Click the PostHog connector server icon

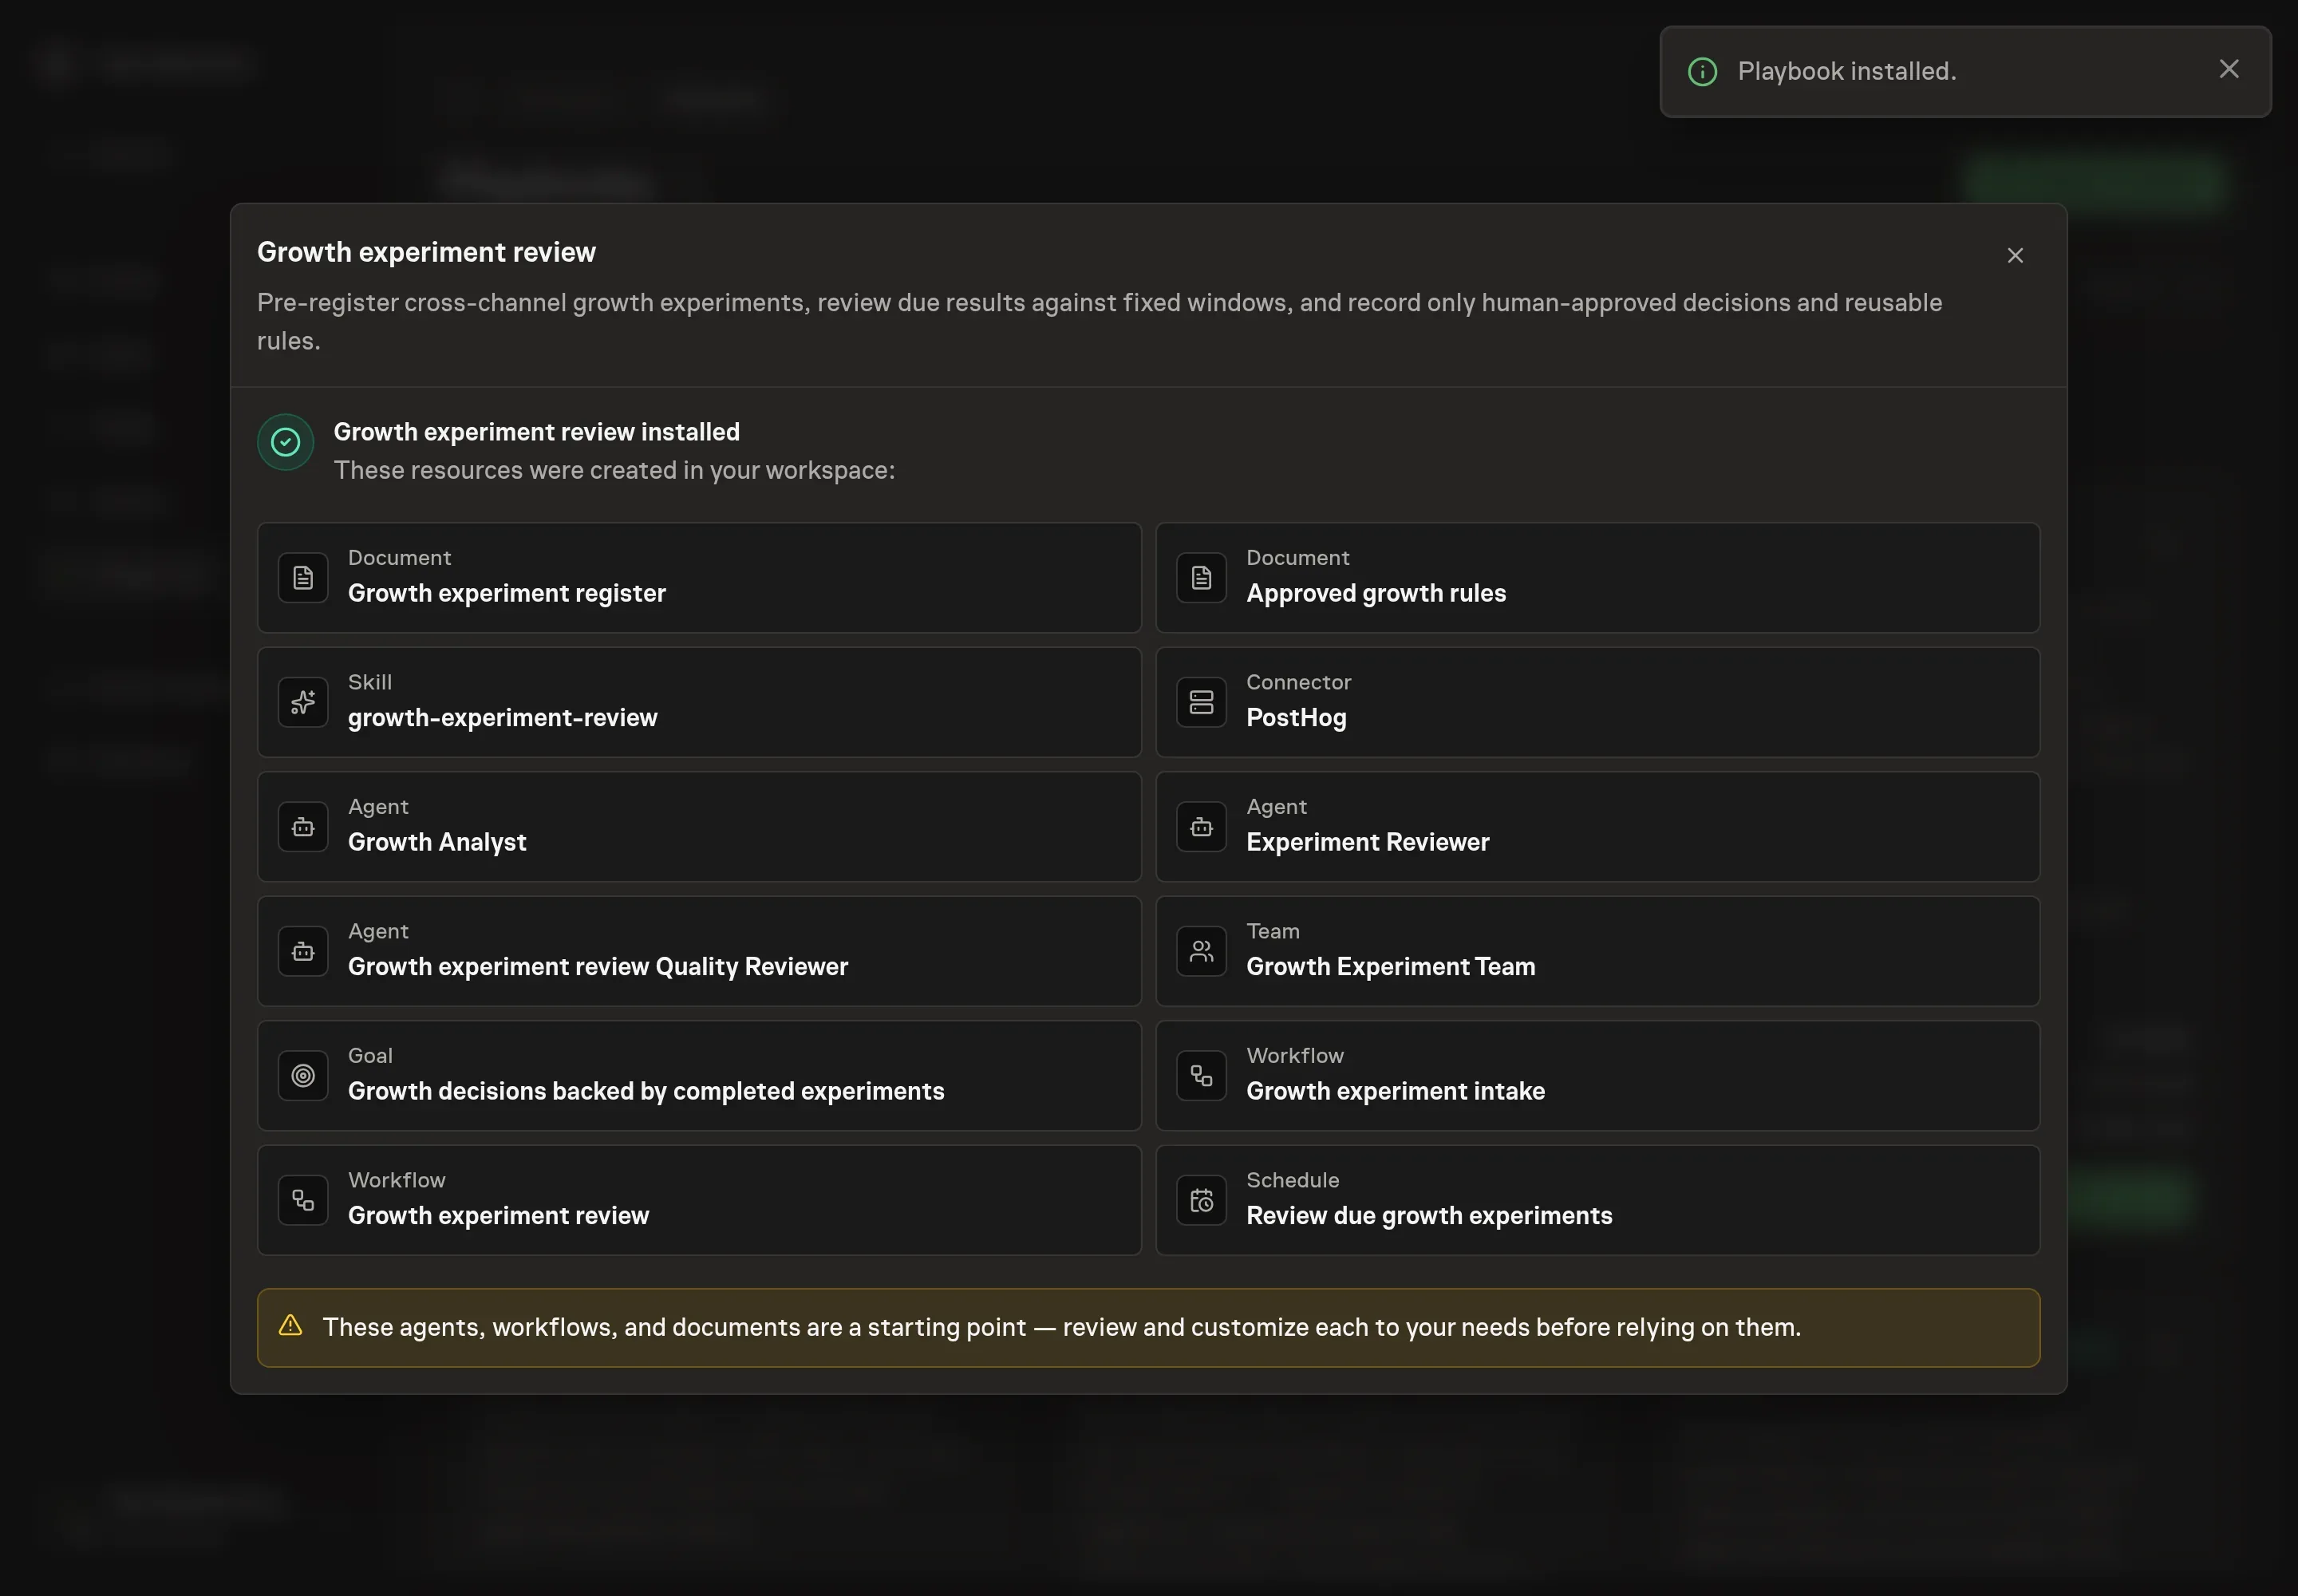tap(1201, 702)
